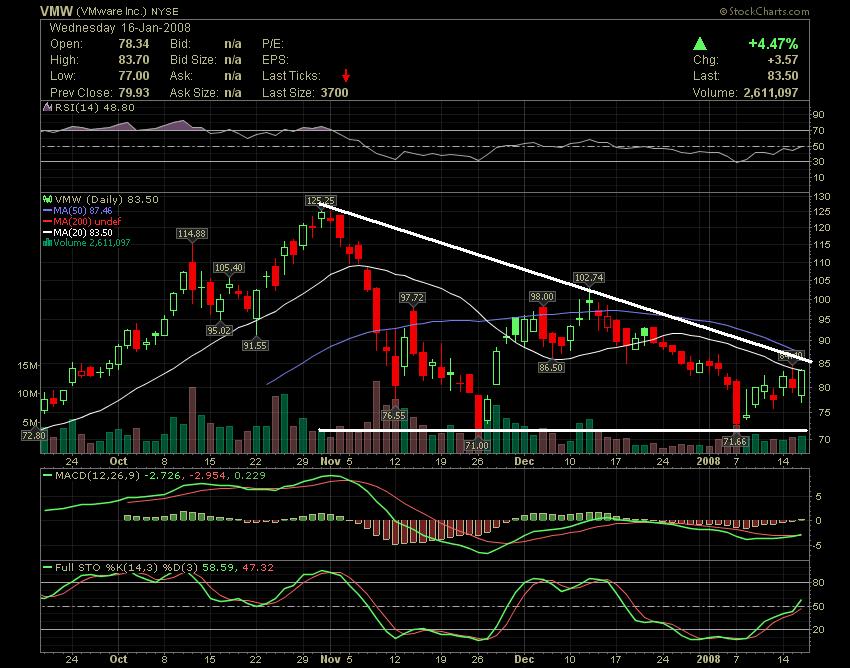Click the red down arrow beside Last Ticks

click(x=345, y=76)
